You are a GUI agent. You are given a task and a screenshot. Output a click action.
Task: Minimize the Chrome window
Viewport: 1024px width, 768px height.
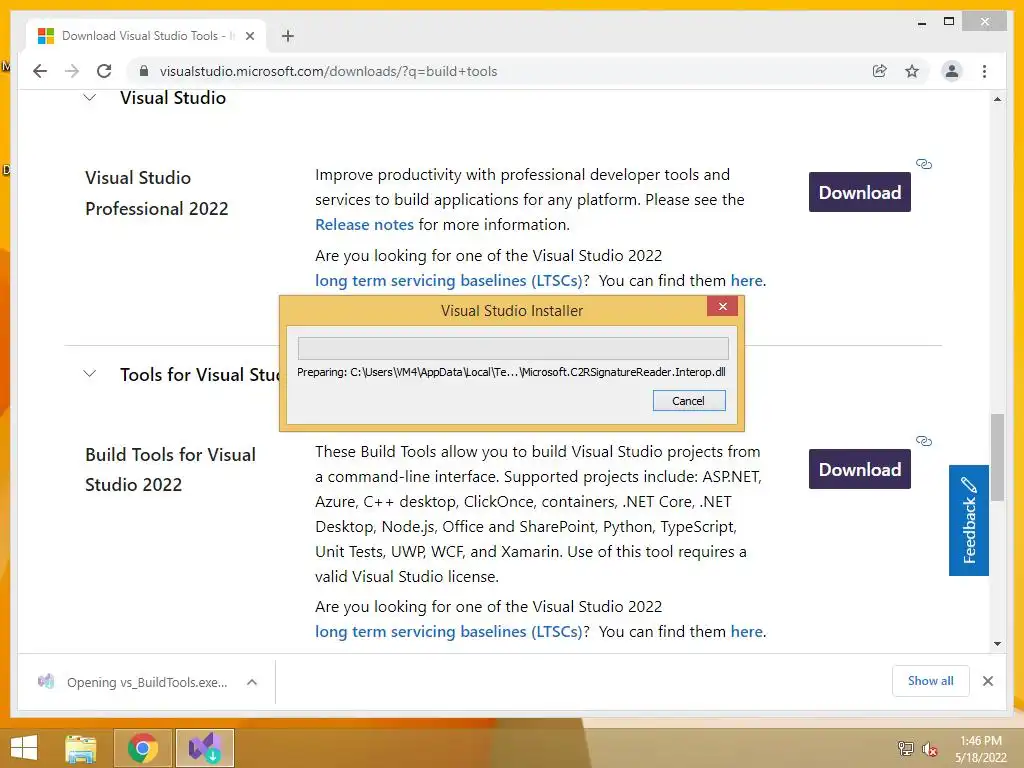click(921, 22)
